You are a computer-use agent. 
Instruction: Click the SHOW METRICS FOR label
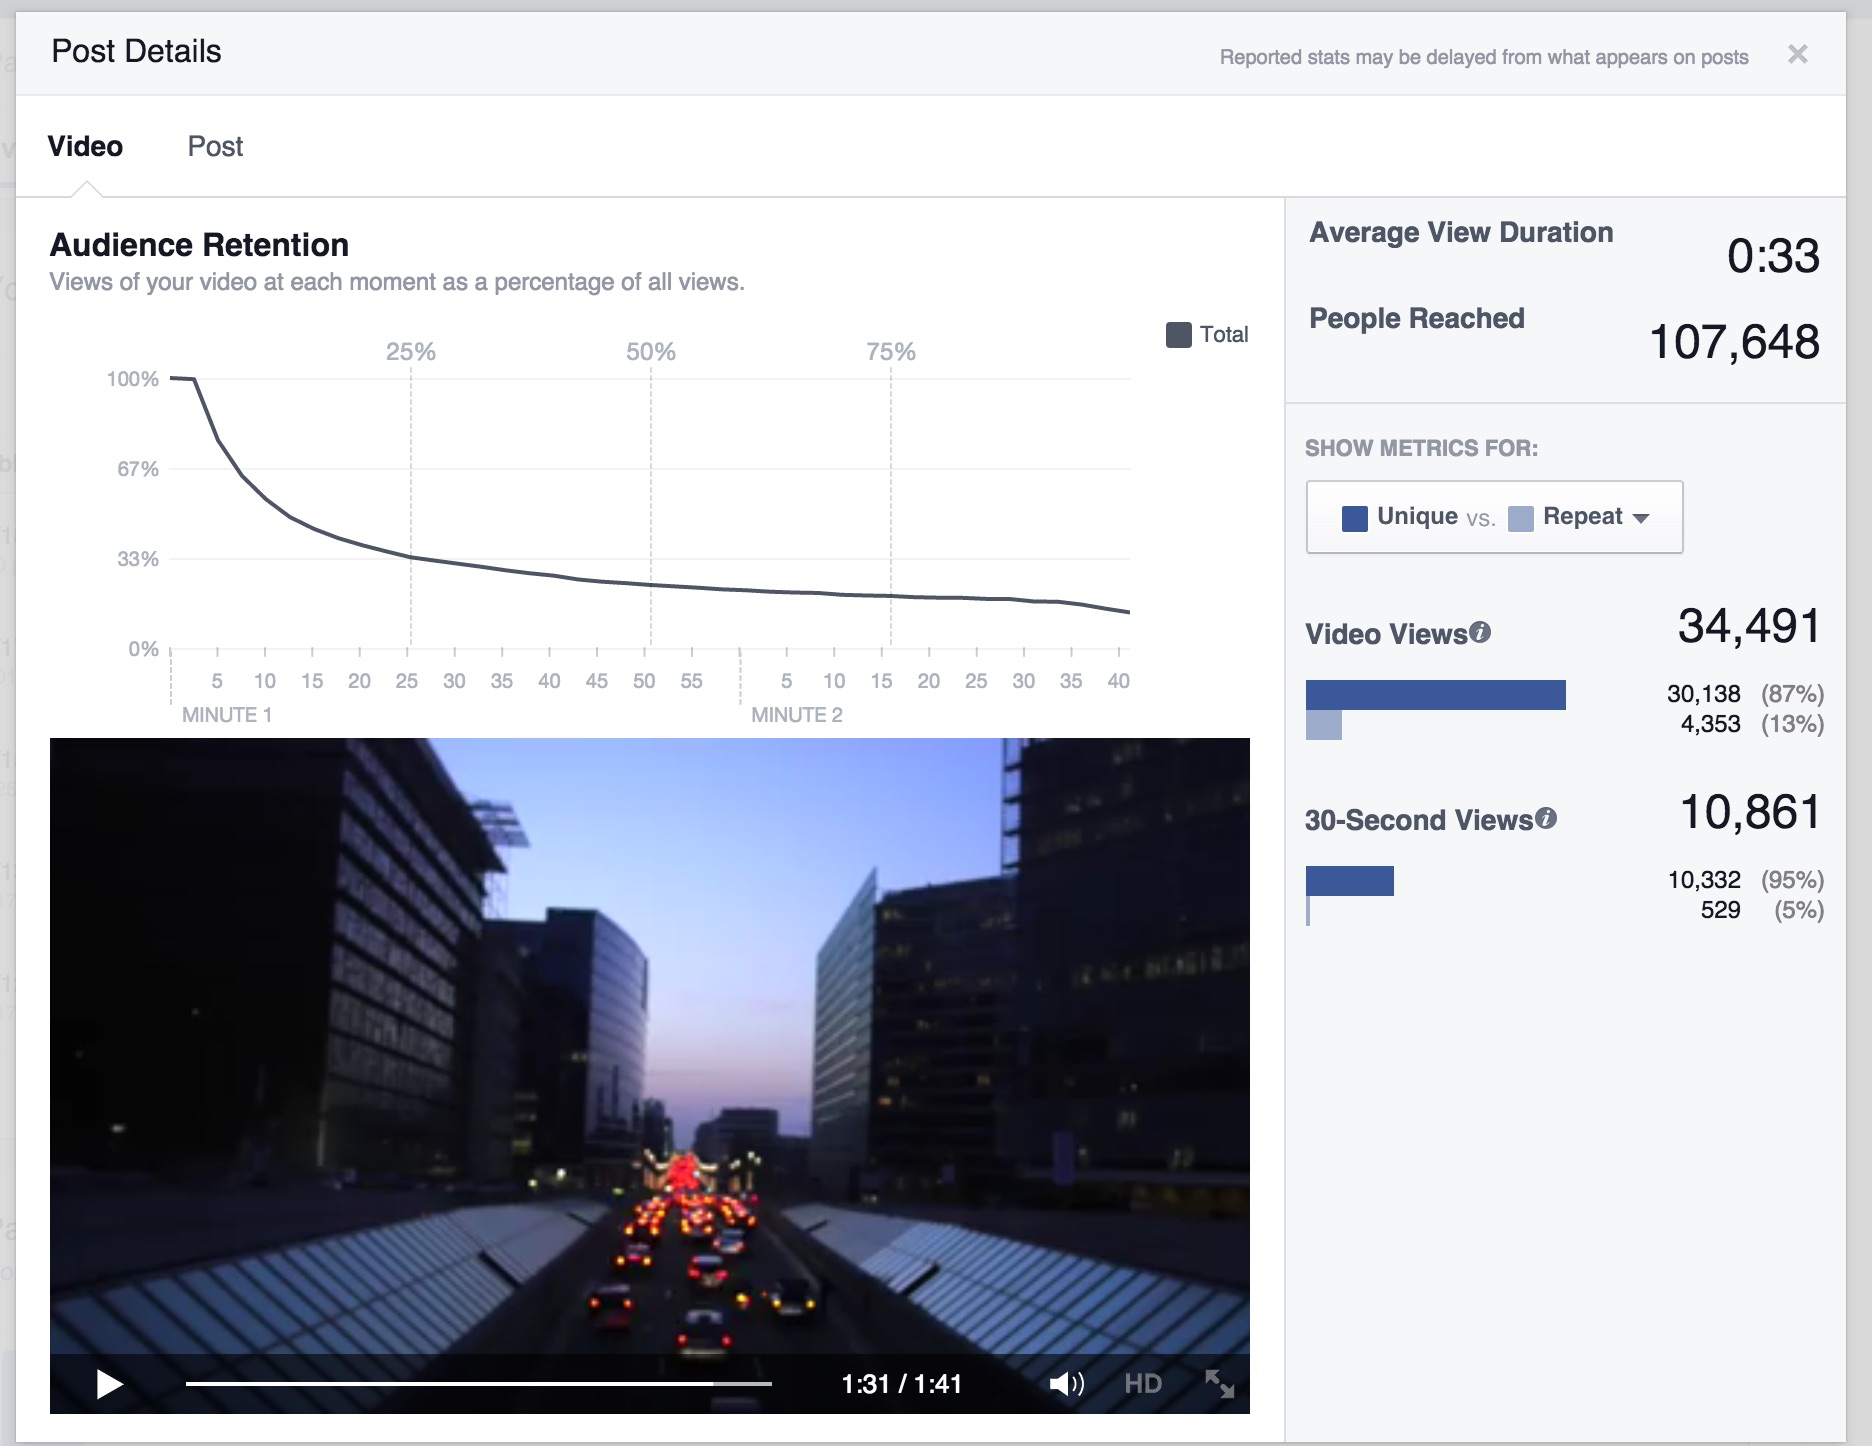1421,448
